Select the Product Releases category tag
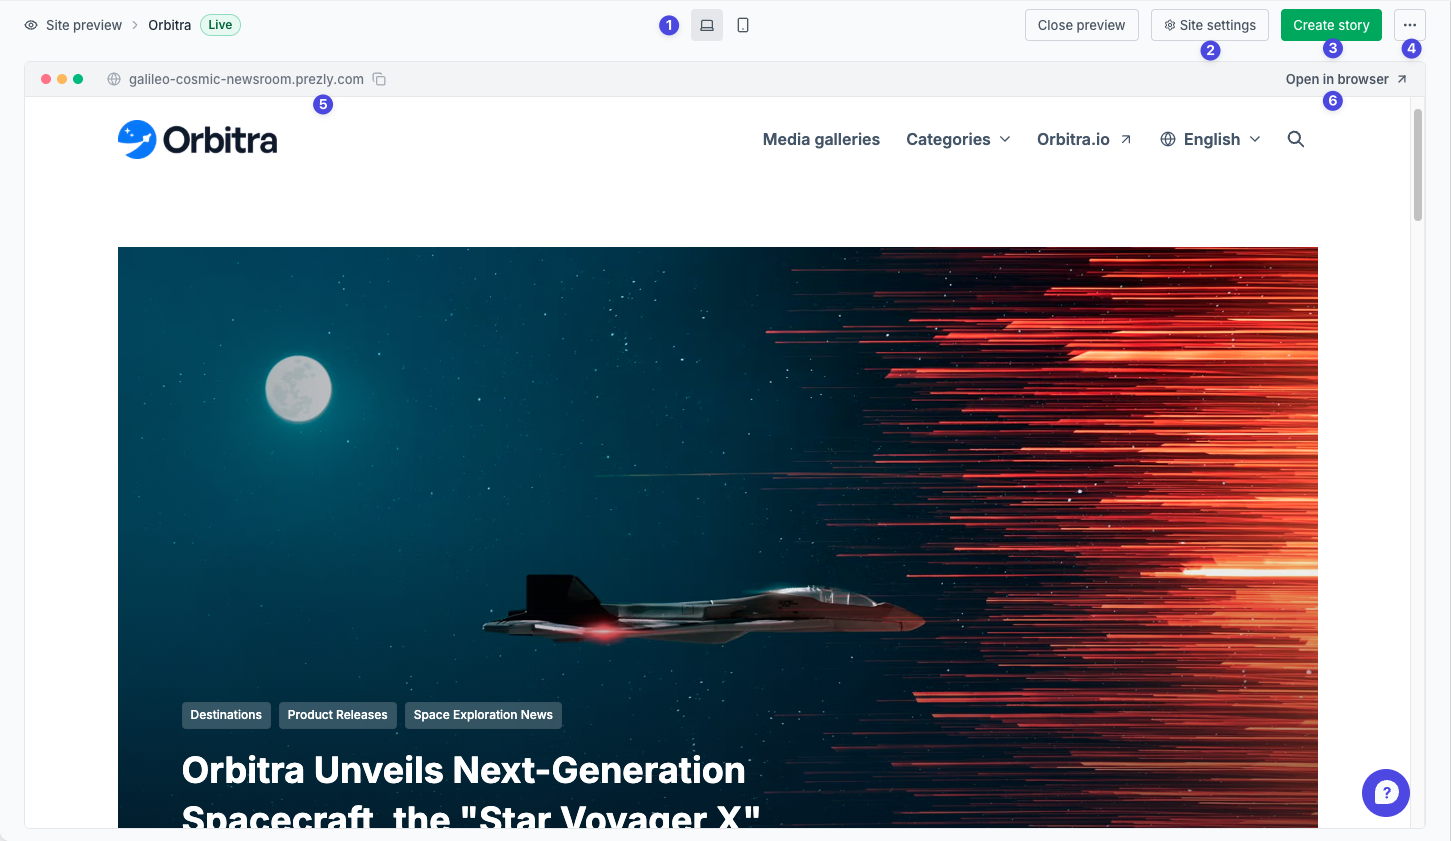Viewport: 1451px width, 841px height. (x=337, y=715)
